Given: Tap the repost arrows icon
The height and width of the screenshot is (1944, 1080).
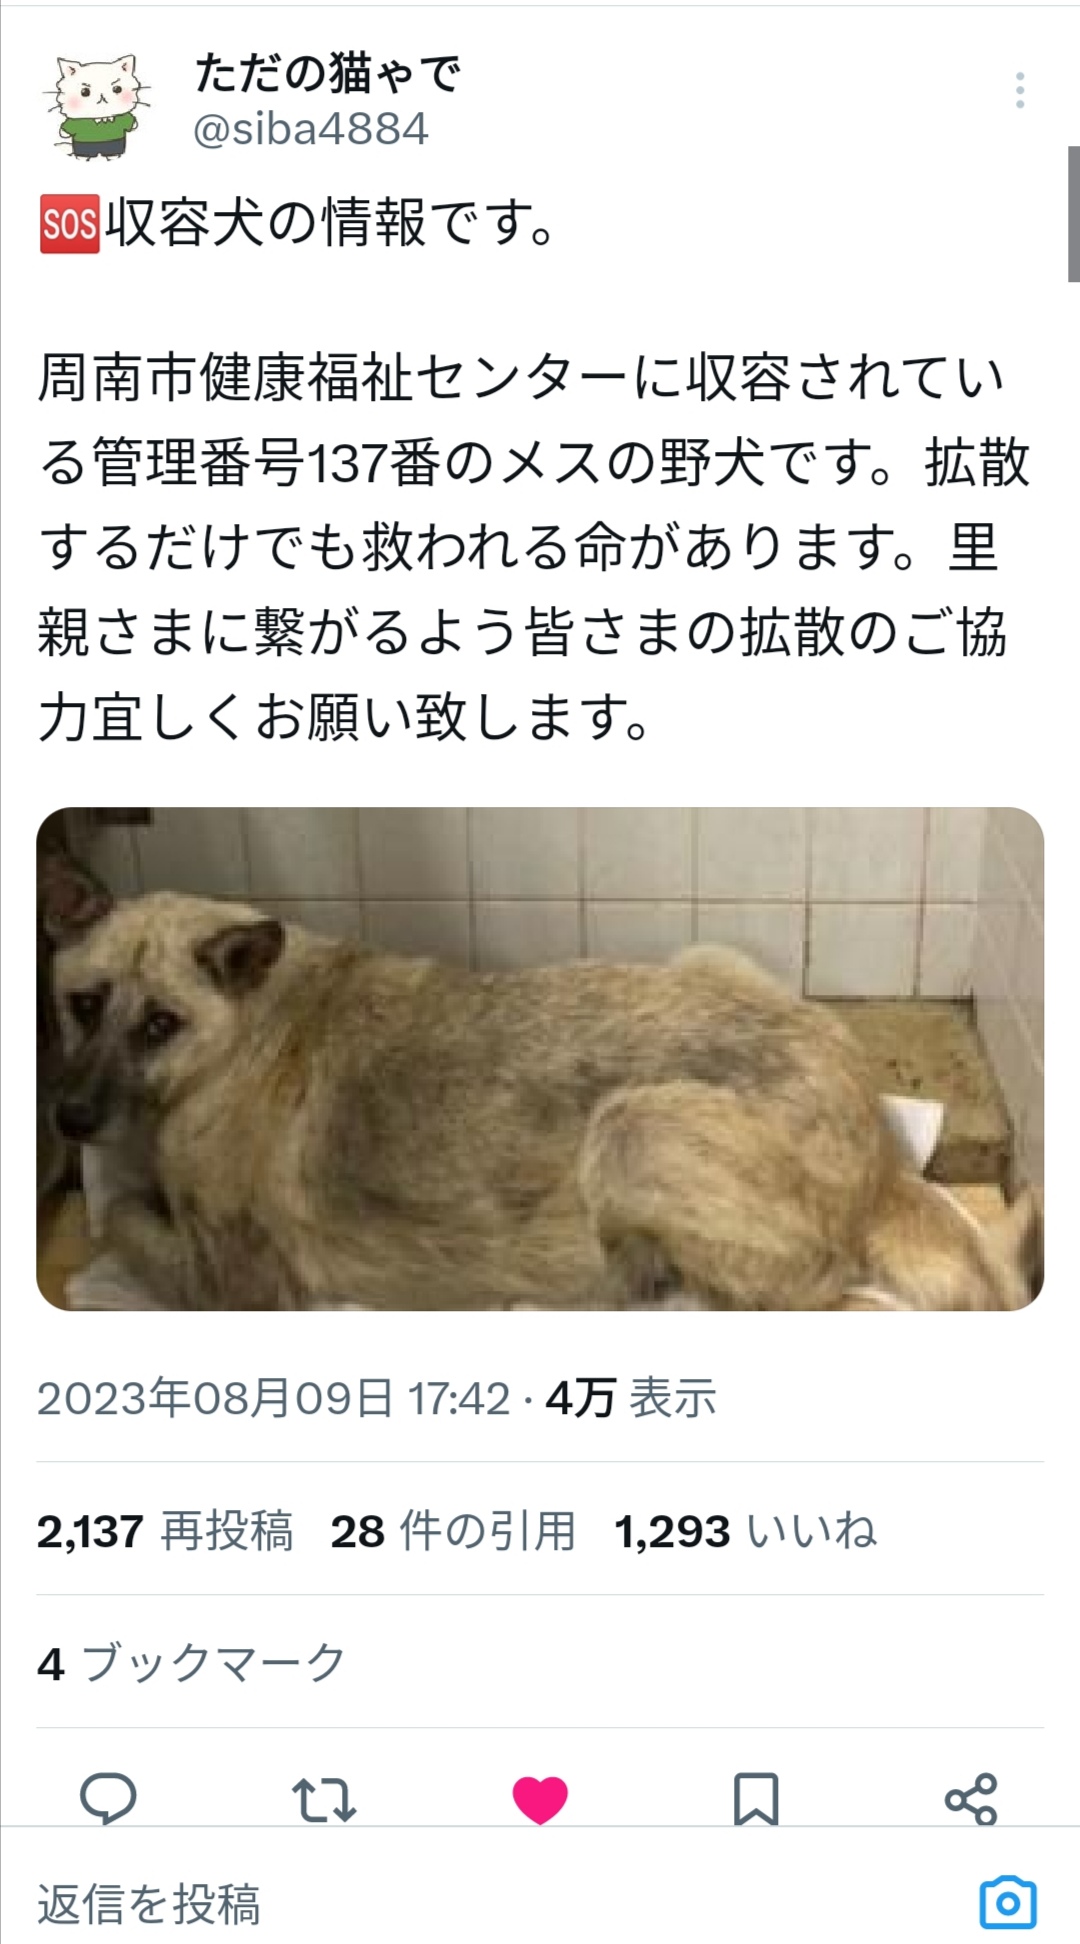Looking at the screenshot, I should (x=324, y=1798).
